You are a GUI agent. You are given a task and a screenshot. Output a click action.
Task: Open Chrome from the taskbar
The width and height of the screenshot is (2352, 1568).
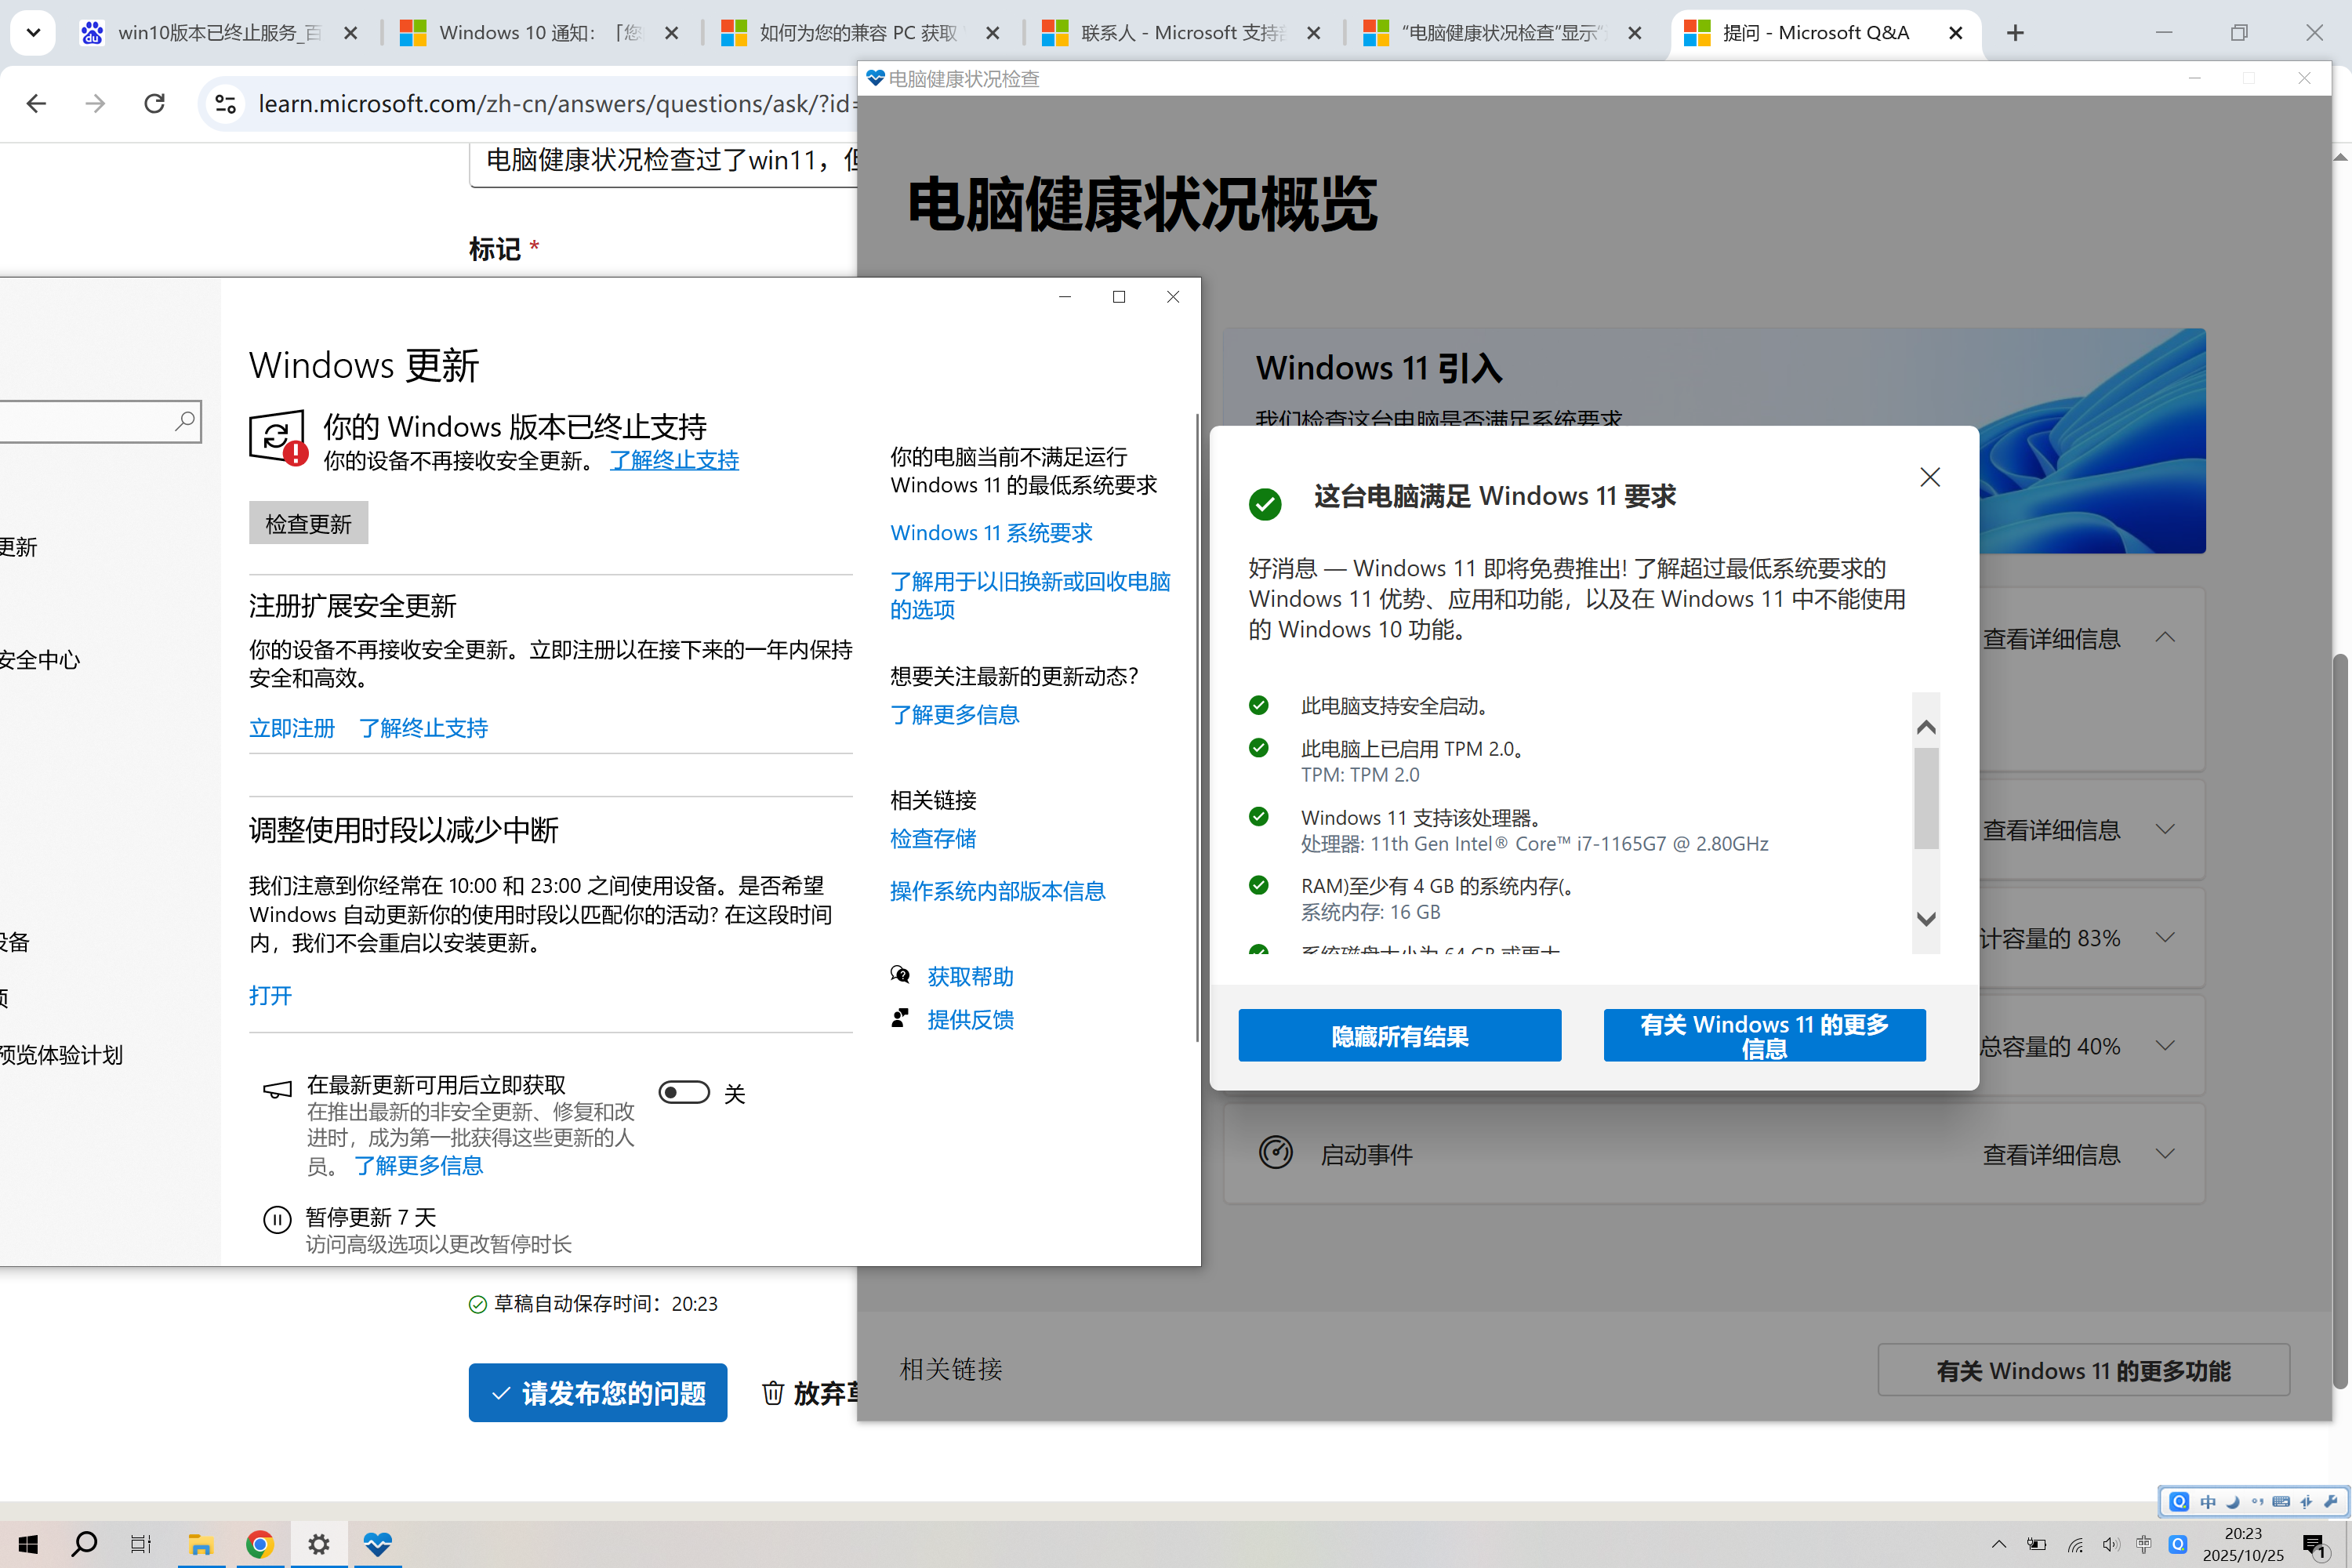[x=260, y=1544]
